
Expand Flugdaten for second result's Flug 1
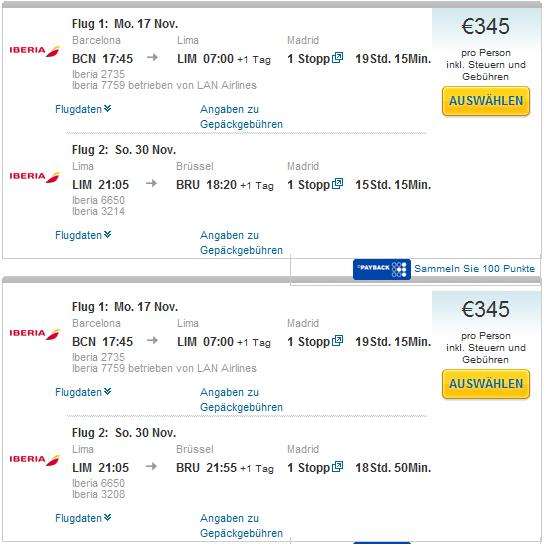(x=83, y=392)
